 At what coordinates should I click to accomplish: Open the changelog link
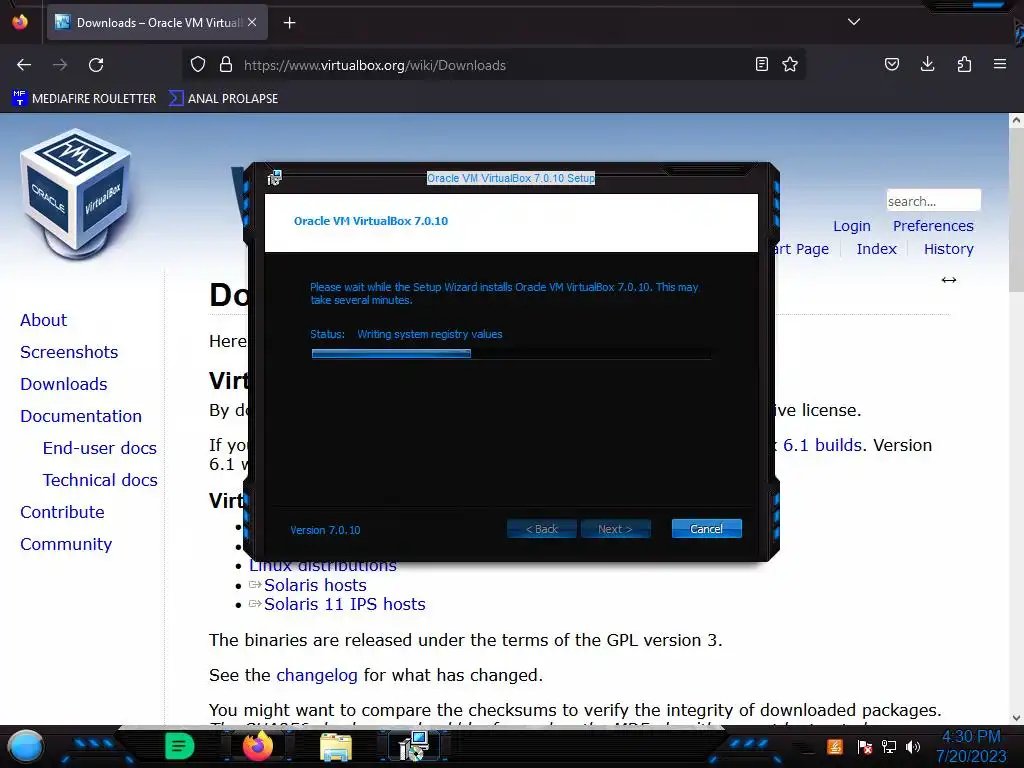317,675
